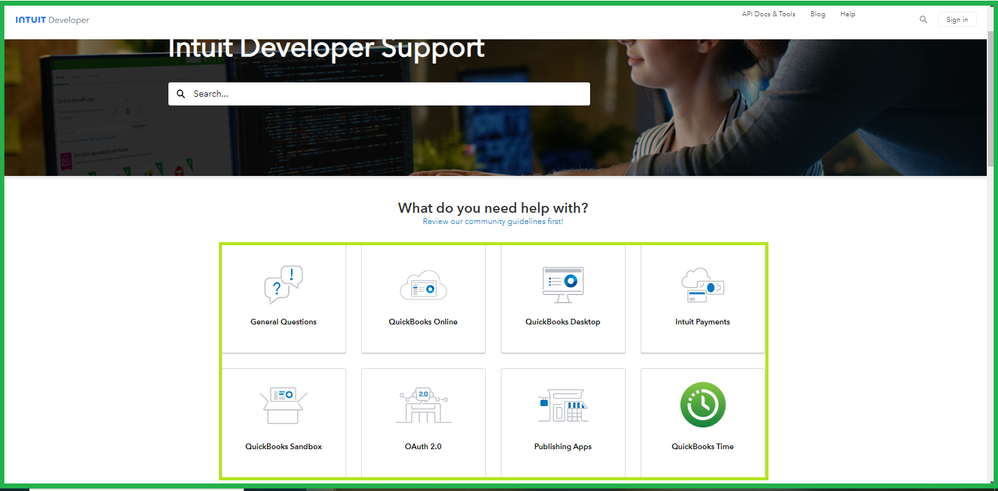Viewport: 998px width, 491px height.
Task: Open the community guidelines link
Action: pos(493,222)
